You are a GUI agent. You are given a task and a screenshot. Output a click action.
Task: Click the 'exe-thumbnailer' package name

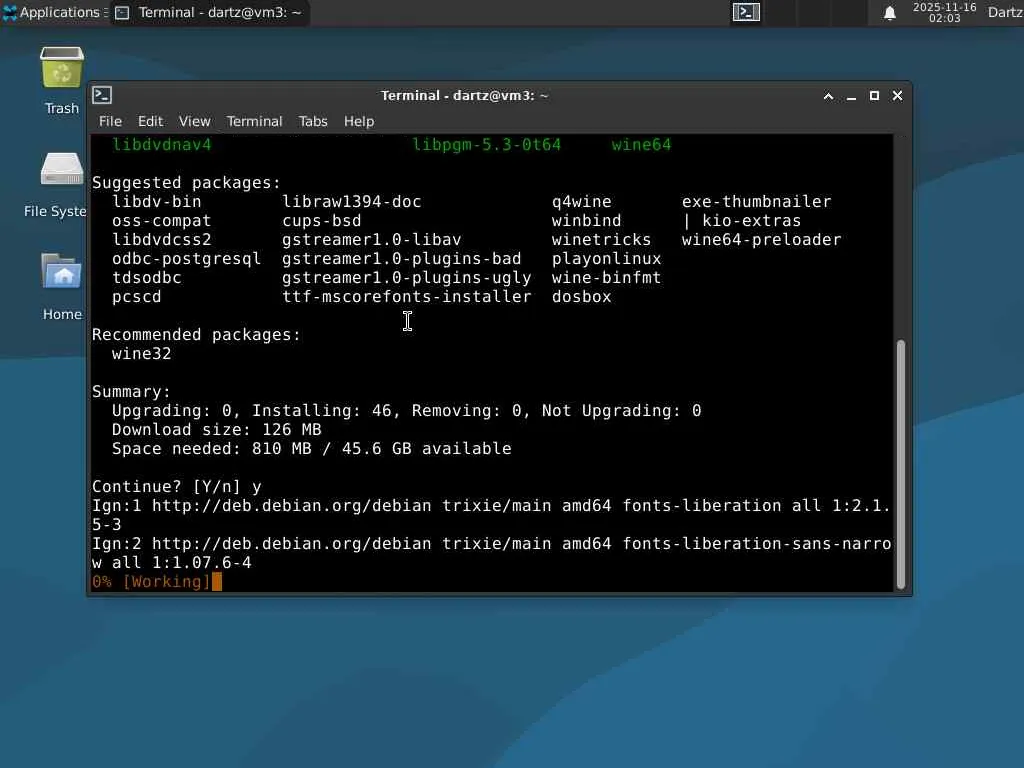pyautogui.click(x=756, y=202)
